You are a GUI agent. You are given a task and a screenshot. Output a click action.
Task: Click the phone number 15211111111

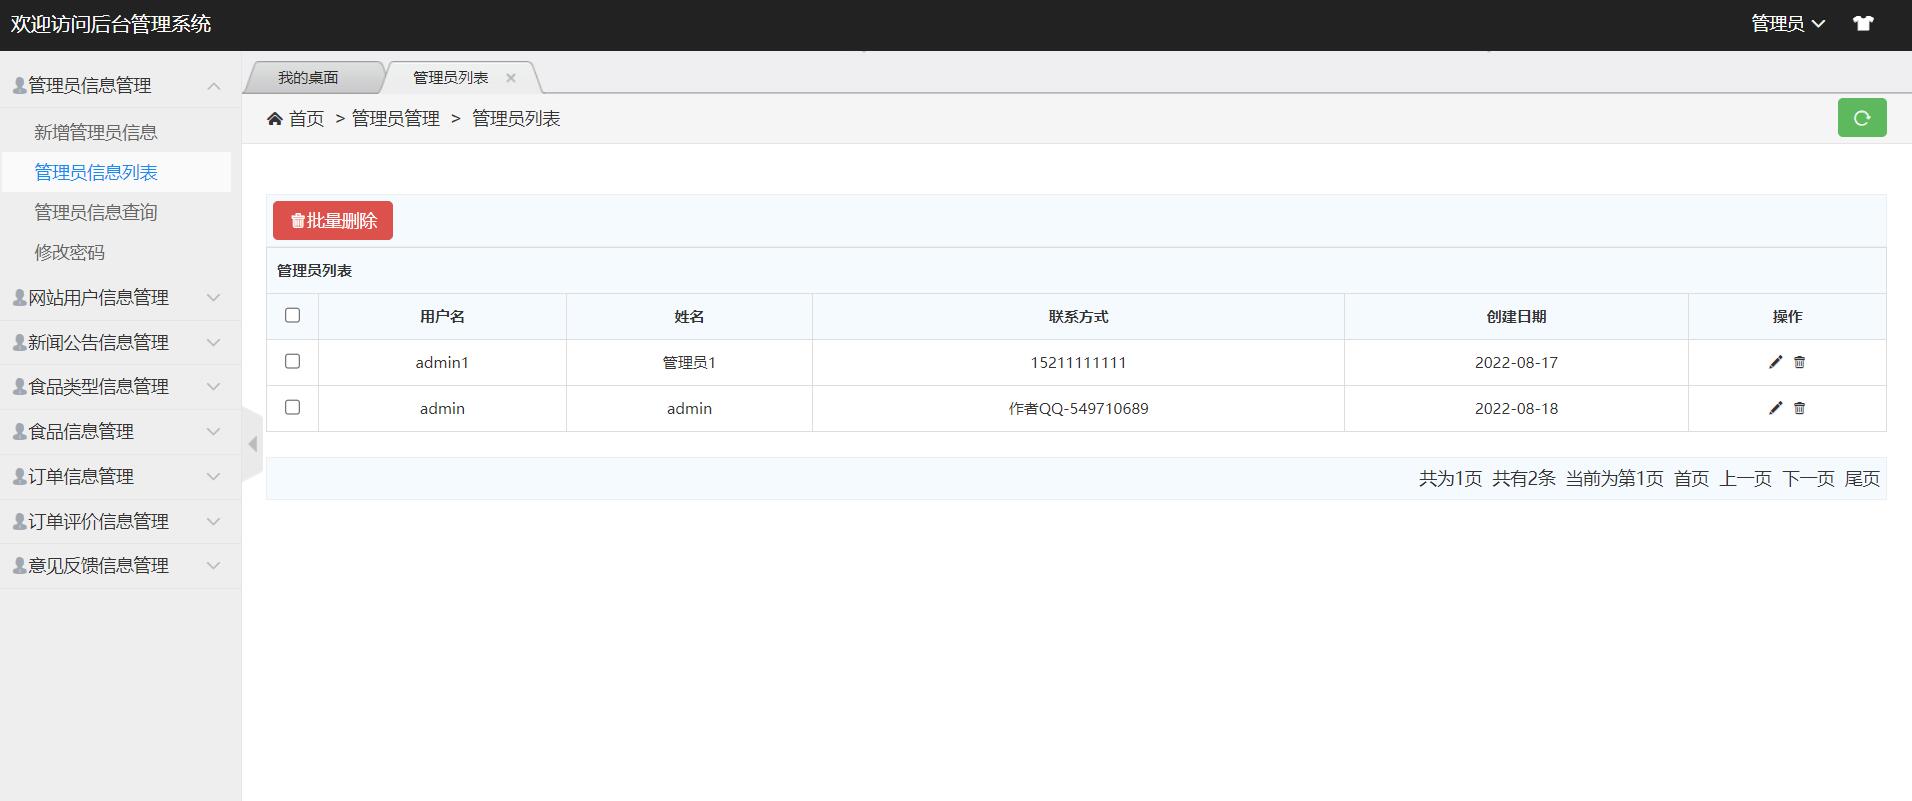pos(1078,362)
